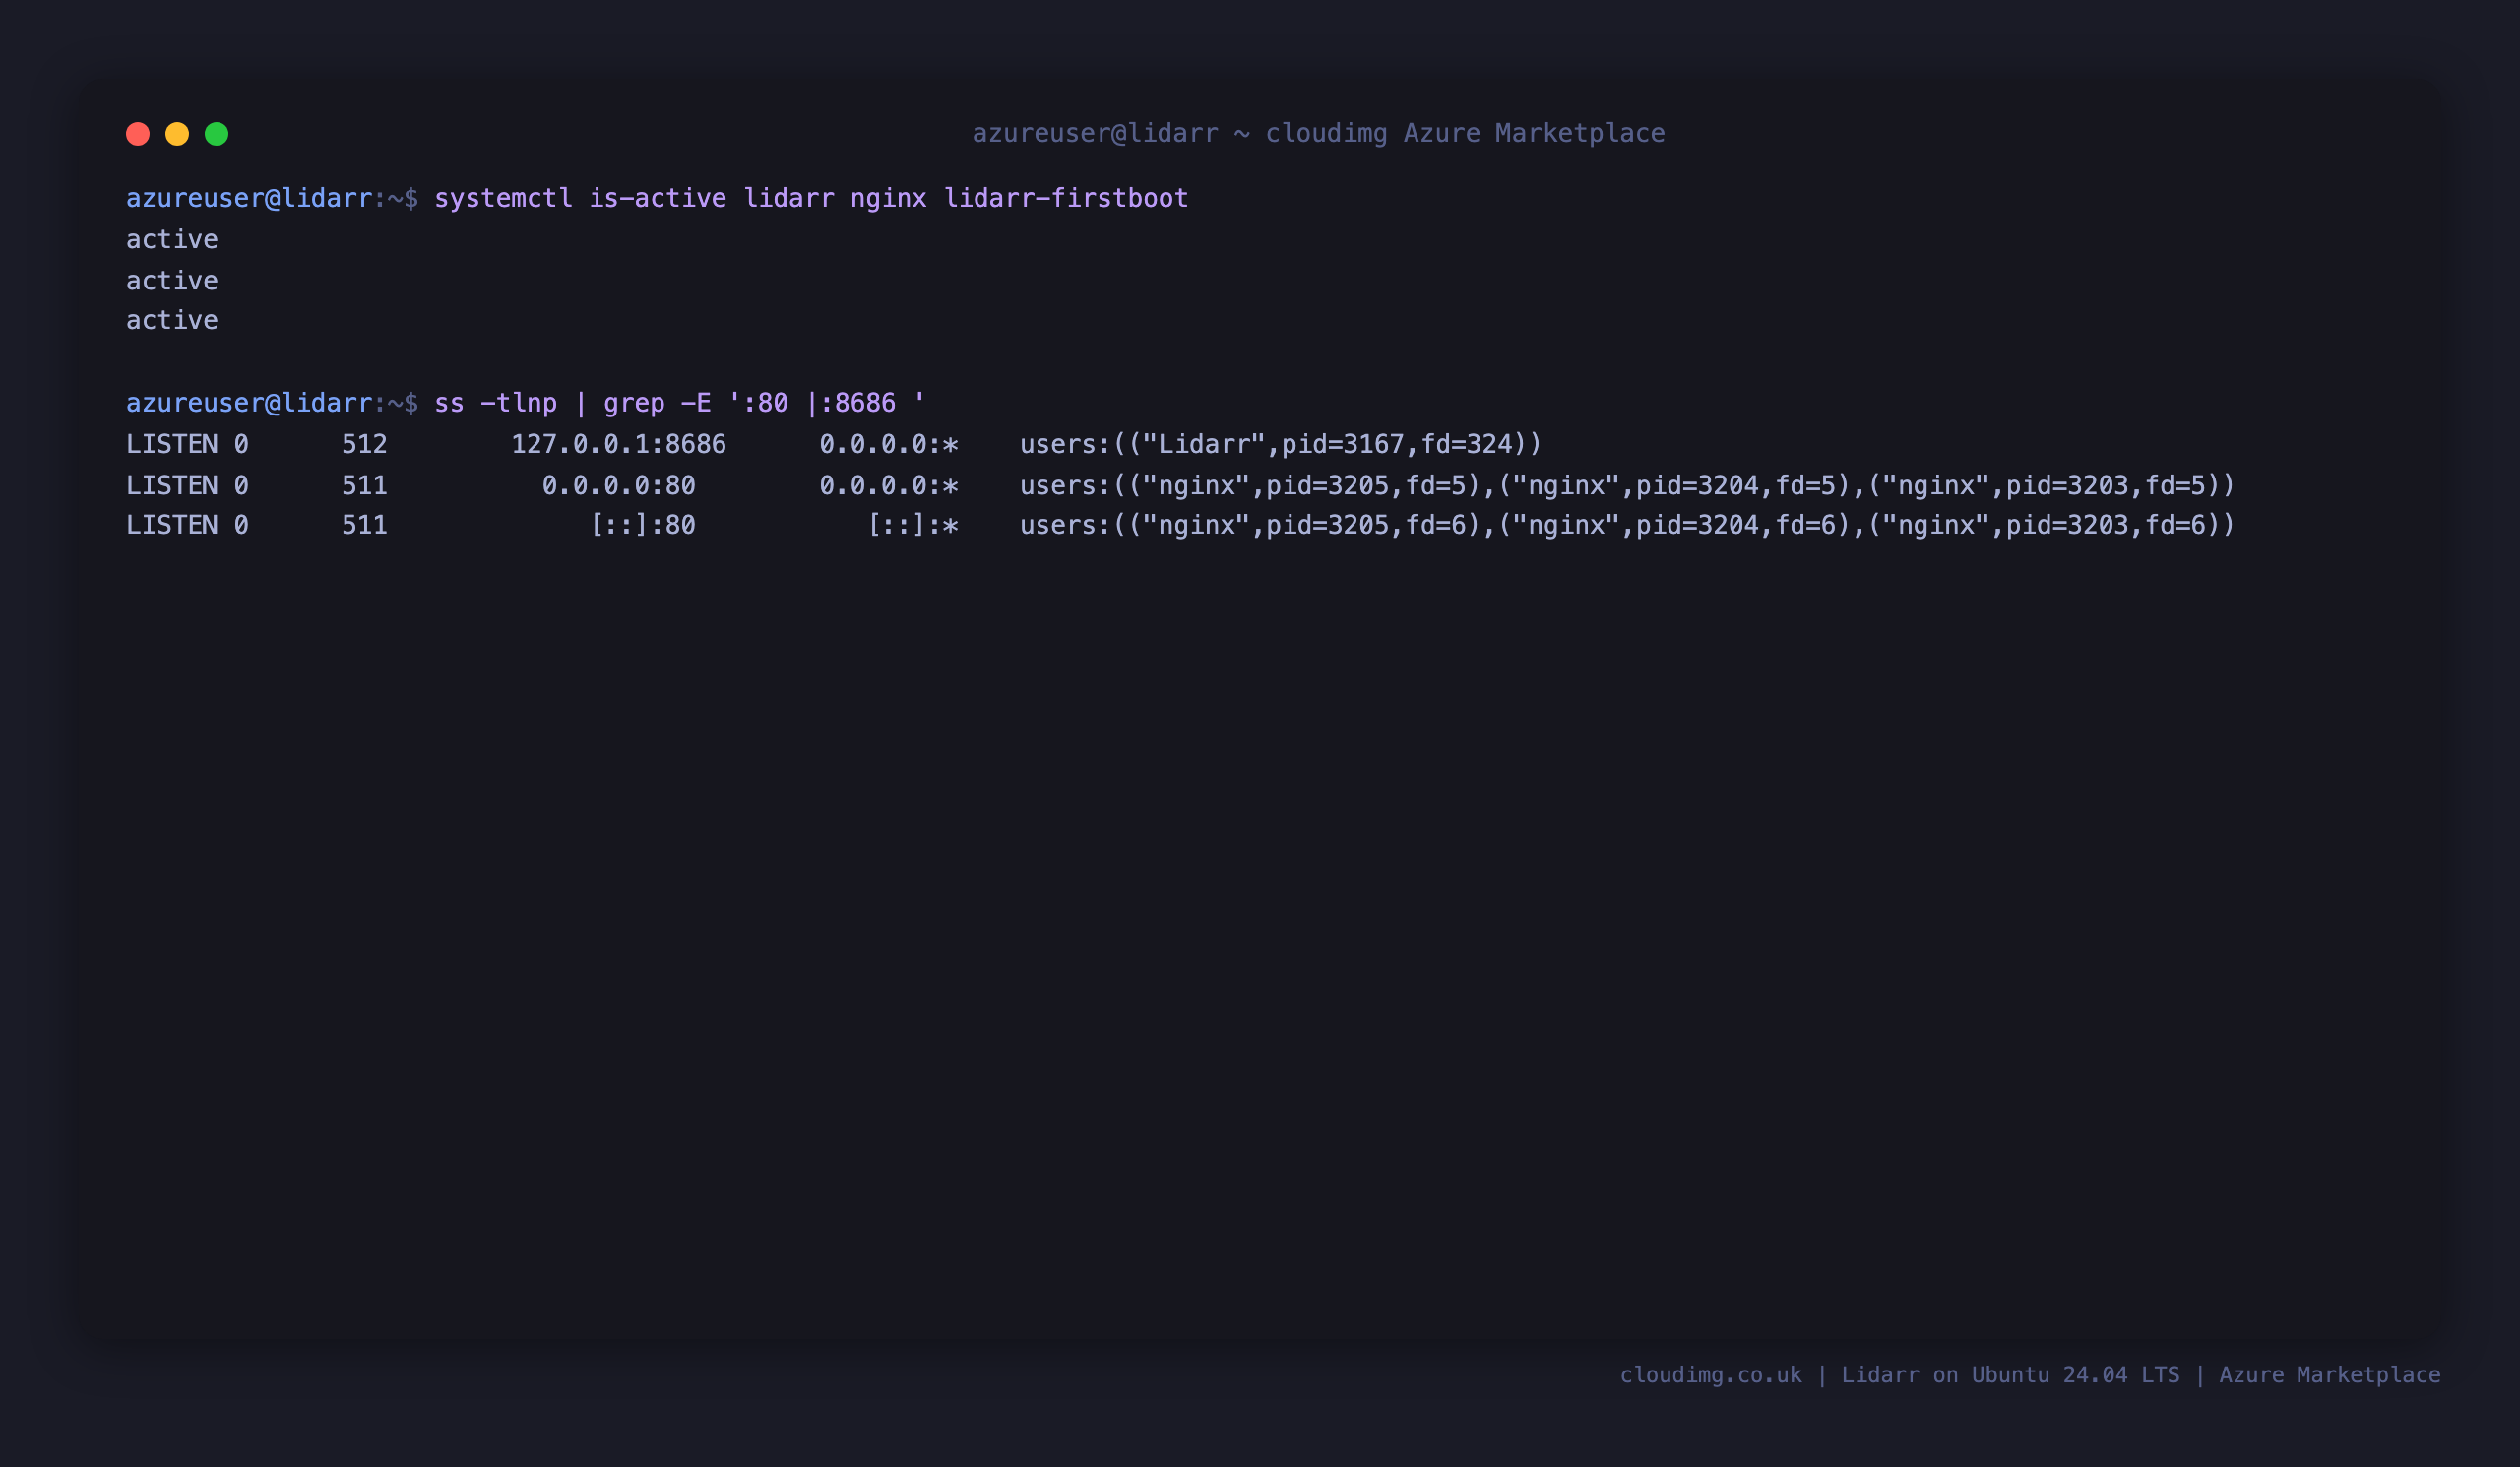Select the third 'active' output line

(172, 321)
